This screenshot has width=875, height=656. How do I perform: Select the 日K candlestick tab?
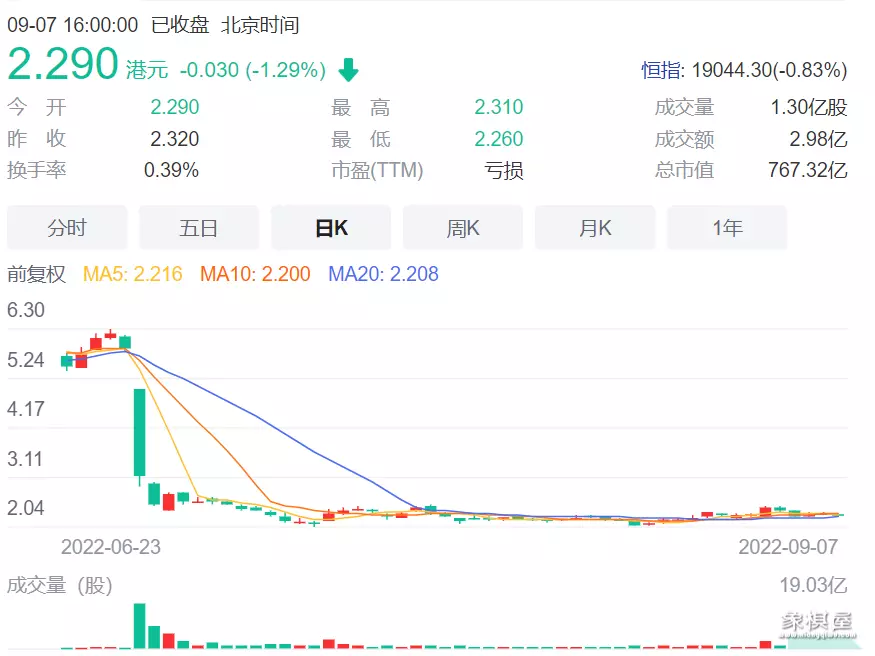pyautogui.click(x=331, y=228)
